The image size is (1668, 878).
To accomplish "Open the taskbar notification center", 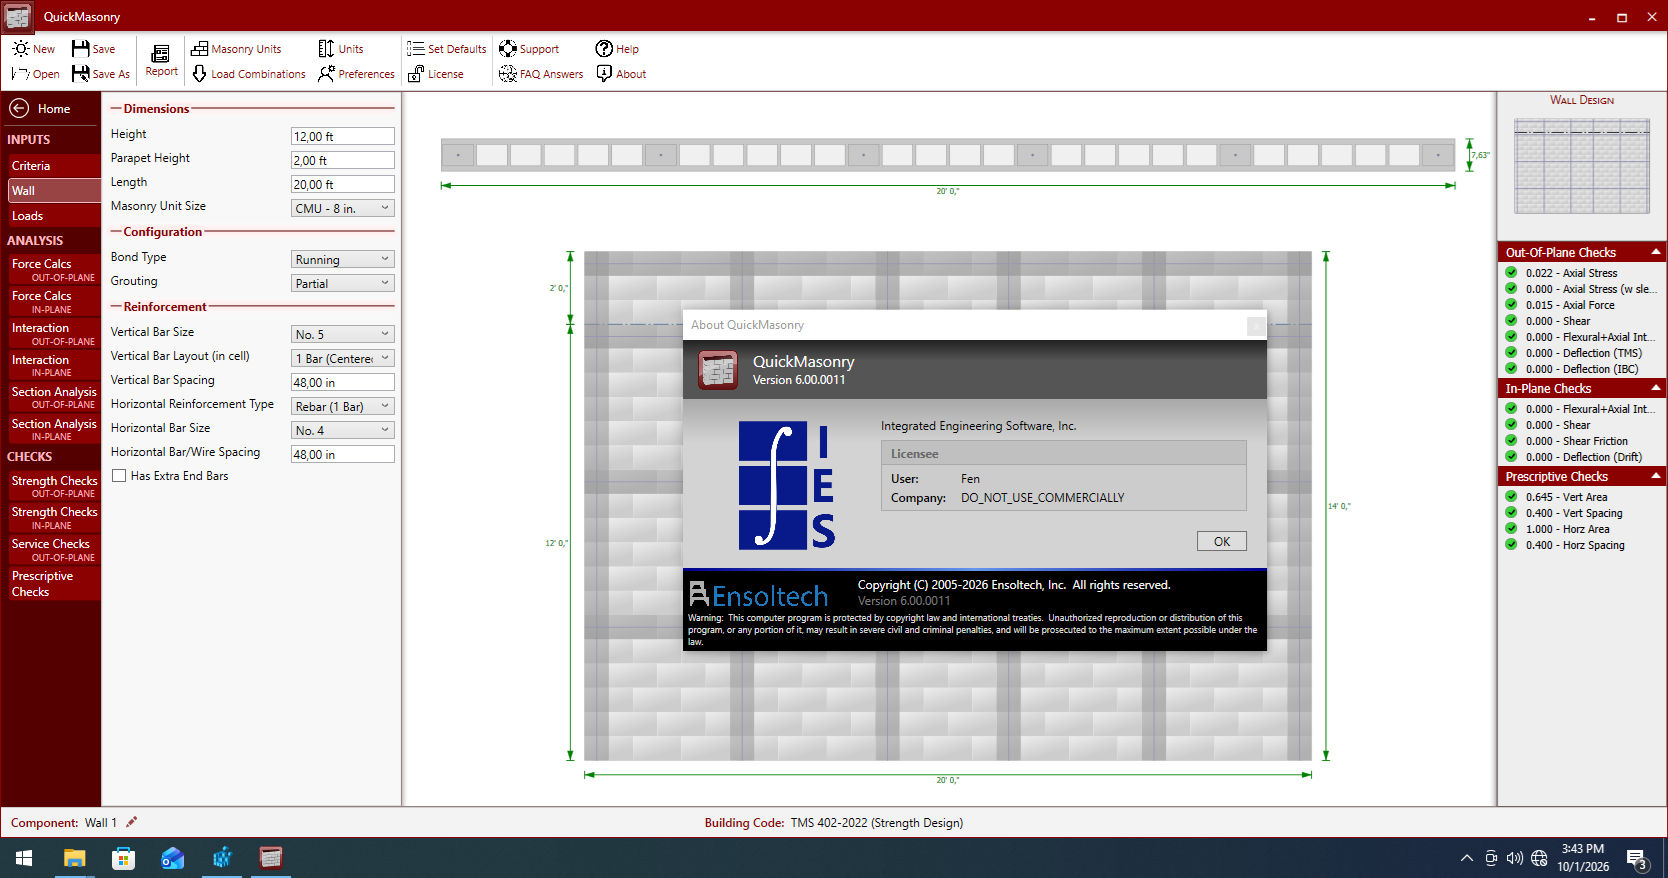I will coord(1637,859).
